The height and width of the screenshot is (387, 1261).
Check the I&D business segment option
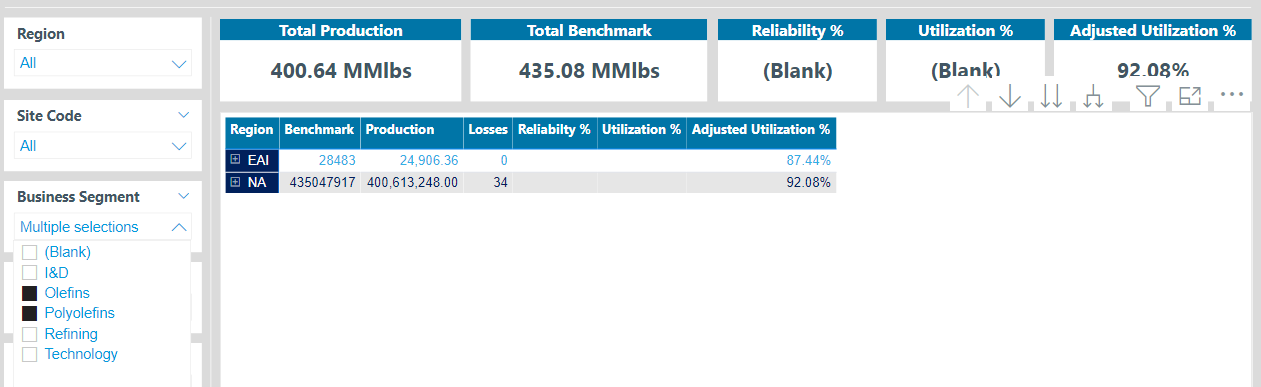pos(29,272)
